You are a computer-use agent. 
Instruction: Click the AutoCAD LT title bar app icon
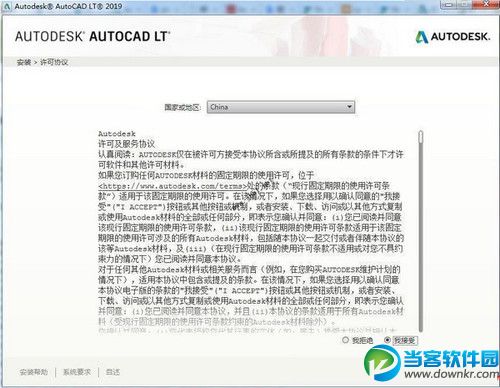[6, 6]
